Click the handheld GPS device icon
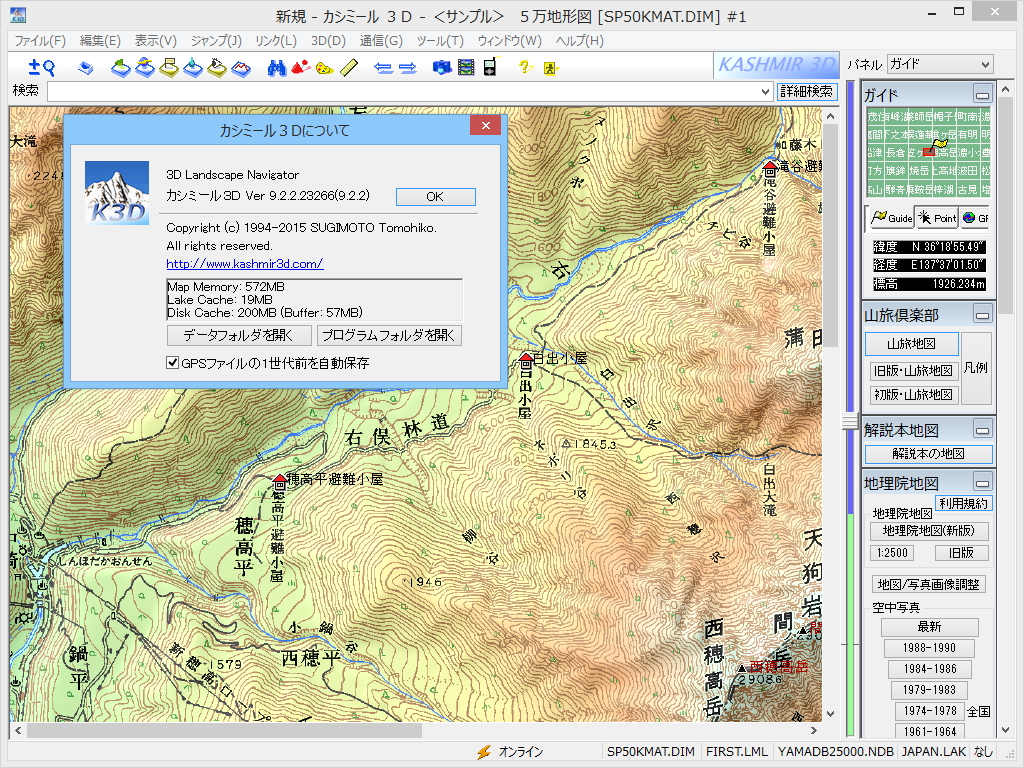 coord(489,67)
